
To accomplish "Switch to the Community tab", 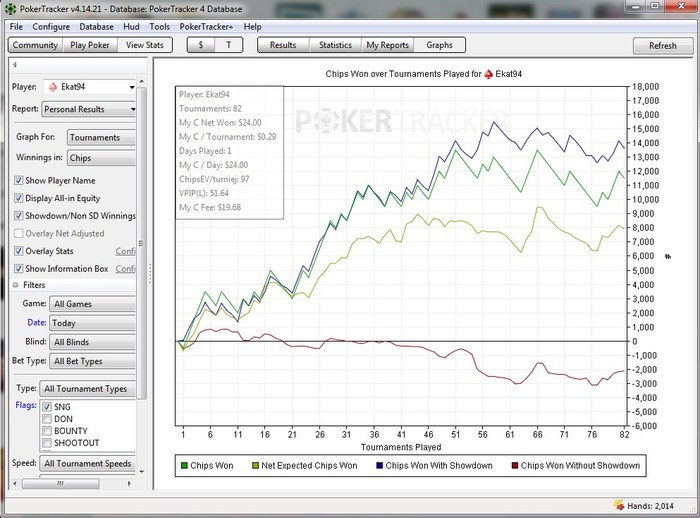I will pyautogui.click(x=35, y=45).
